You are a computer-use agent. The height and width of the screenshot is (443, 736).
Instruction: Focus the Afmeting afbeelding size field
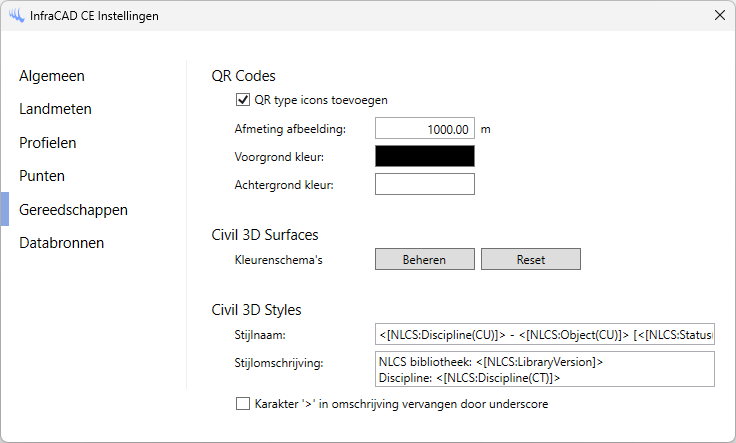pyautogui.click(x=425, y=128)
